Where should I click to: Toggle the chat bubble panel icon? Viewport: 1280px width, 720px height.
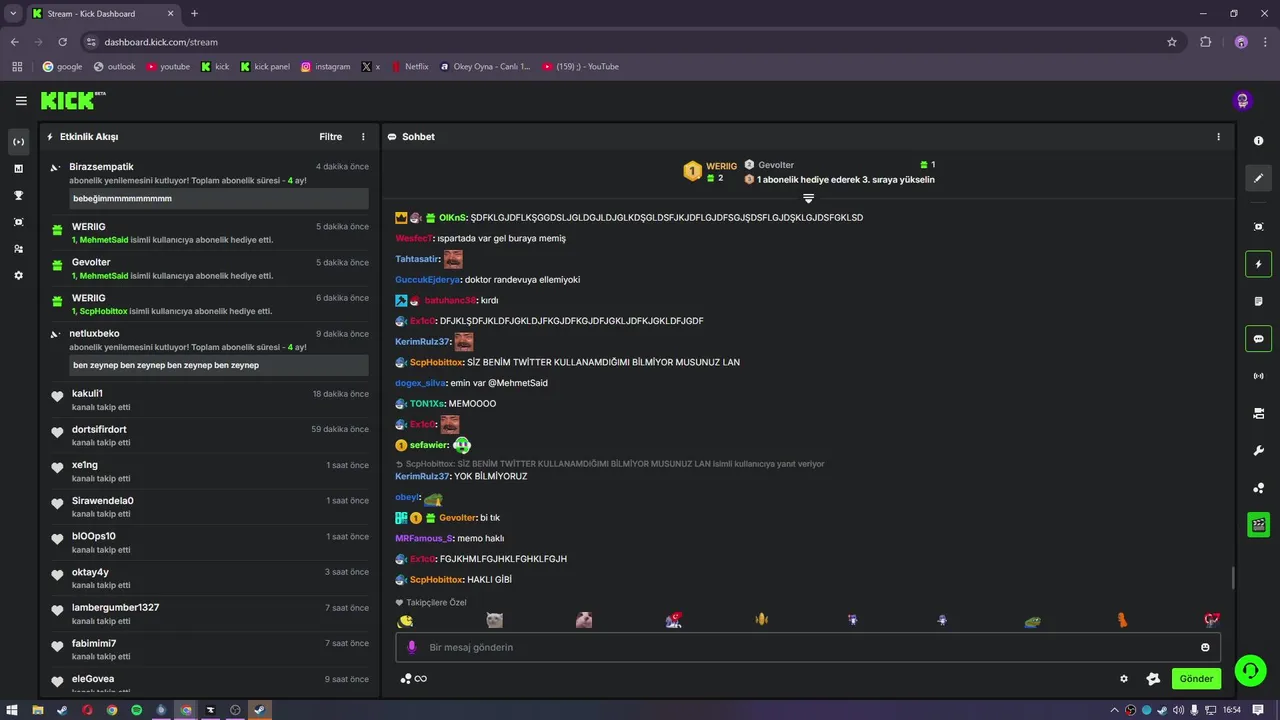[x=1259, y=339]
